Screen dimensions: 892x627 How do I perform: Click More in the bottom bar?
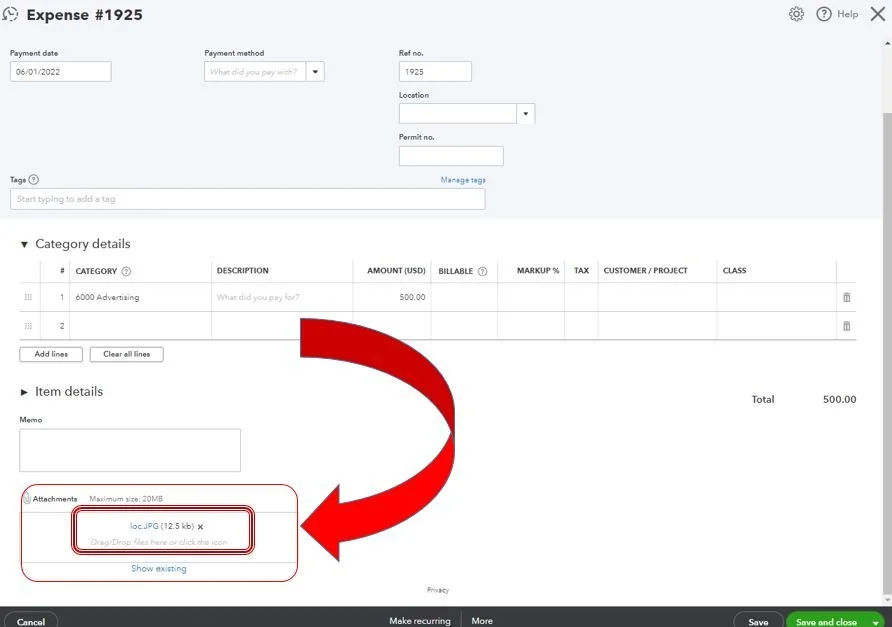point(482,620)
